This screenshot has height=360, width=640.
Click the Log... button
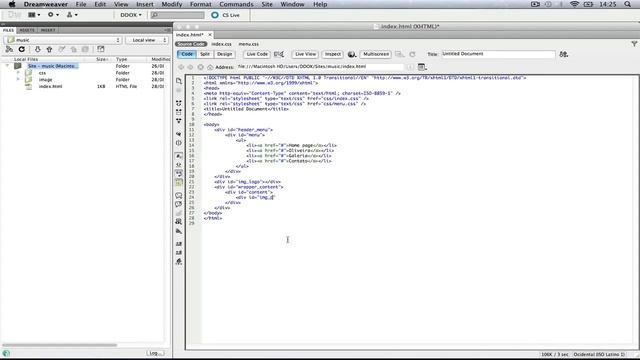point(156,353)
